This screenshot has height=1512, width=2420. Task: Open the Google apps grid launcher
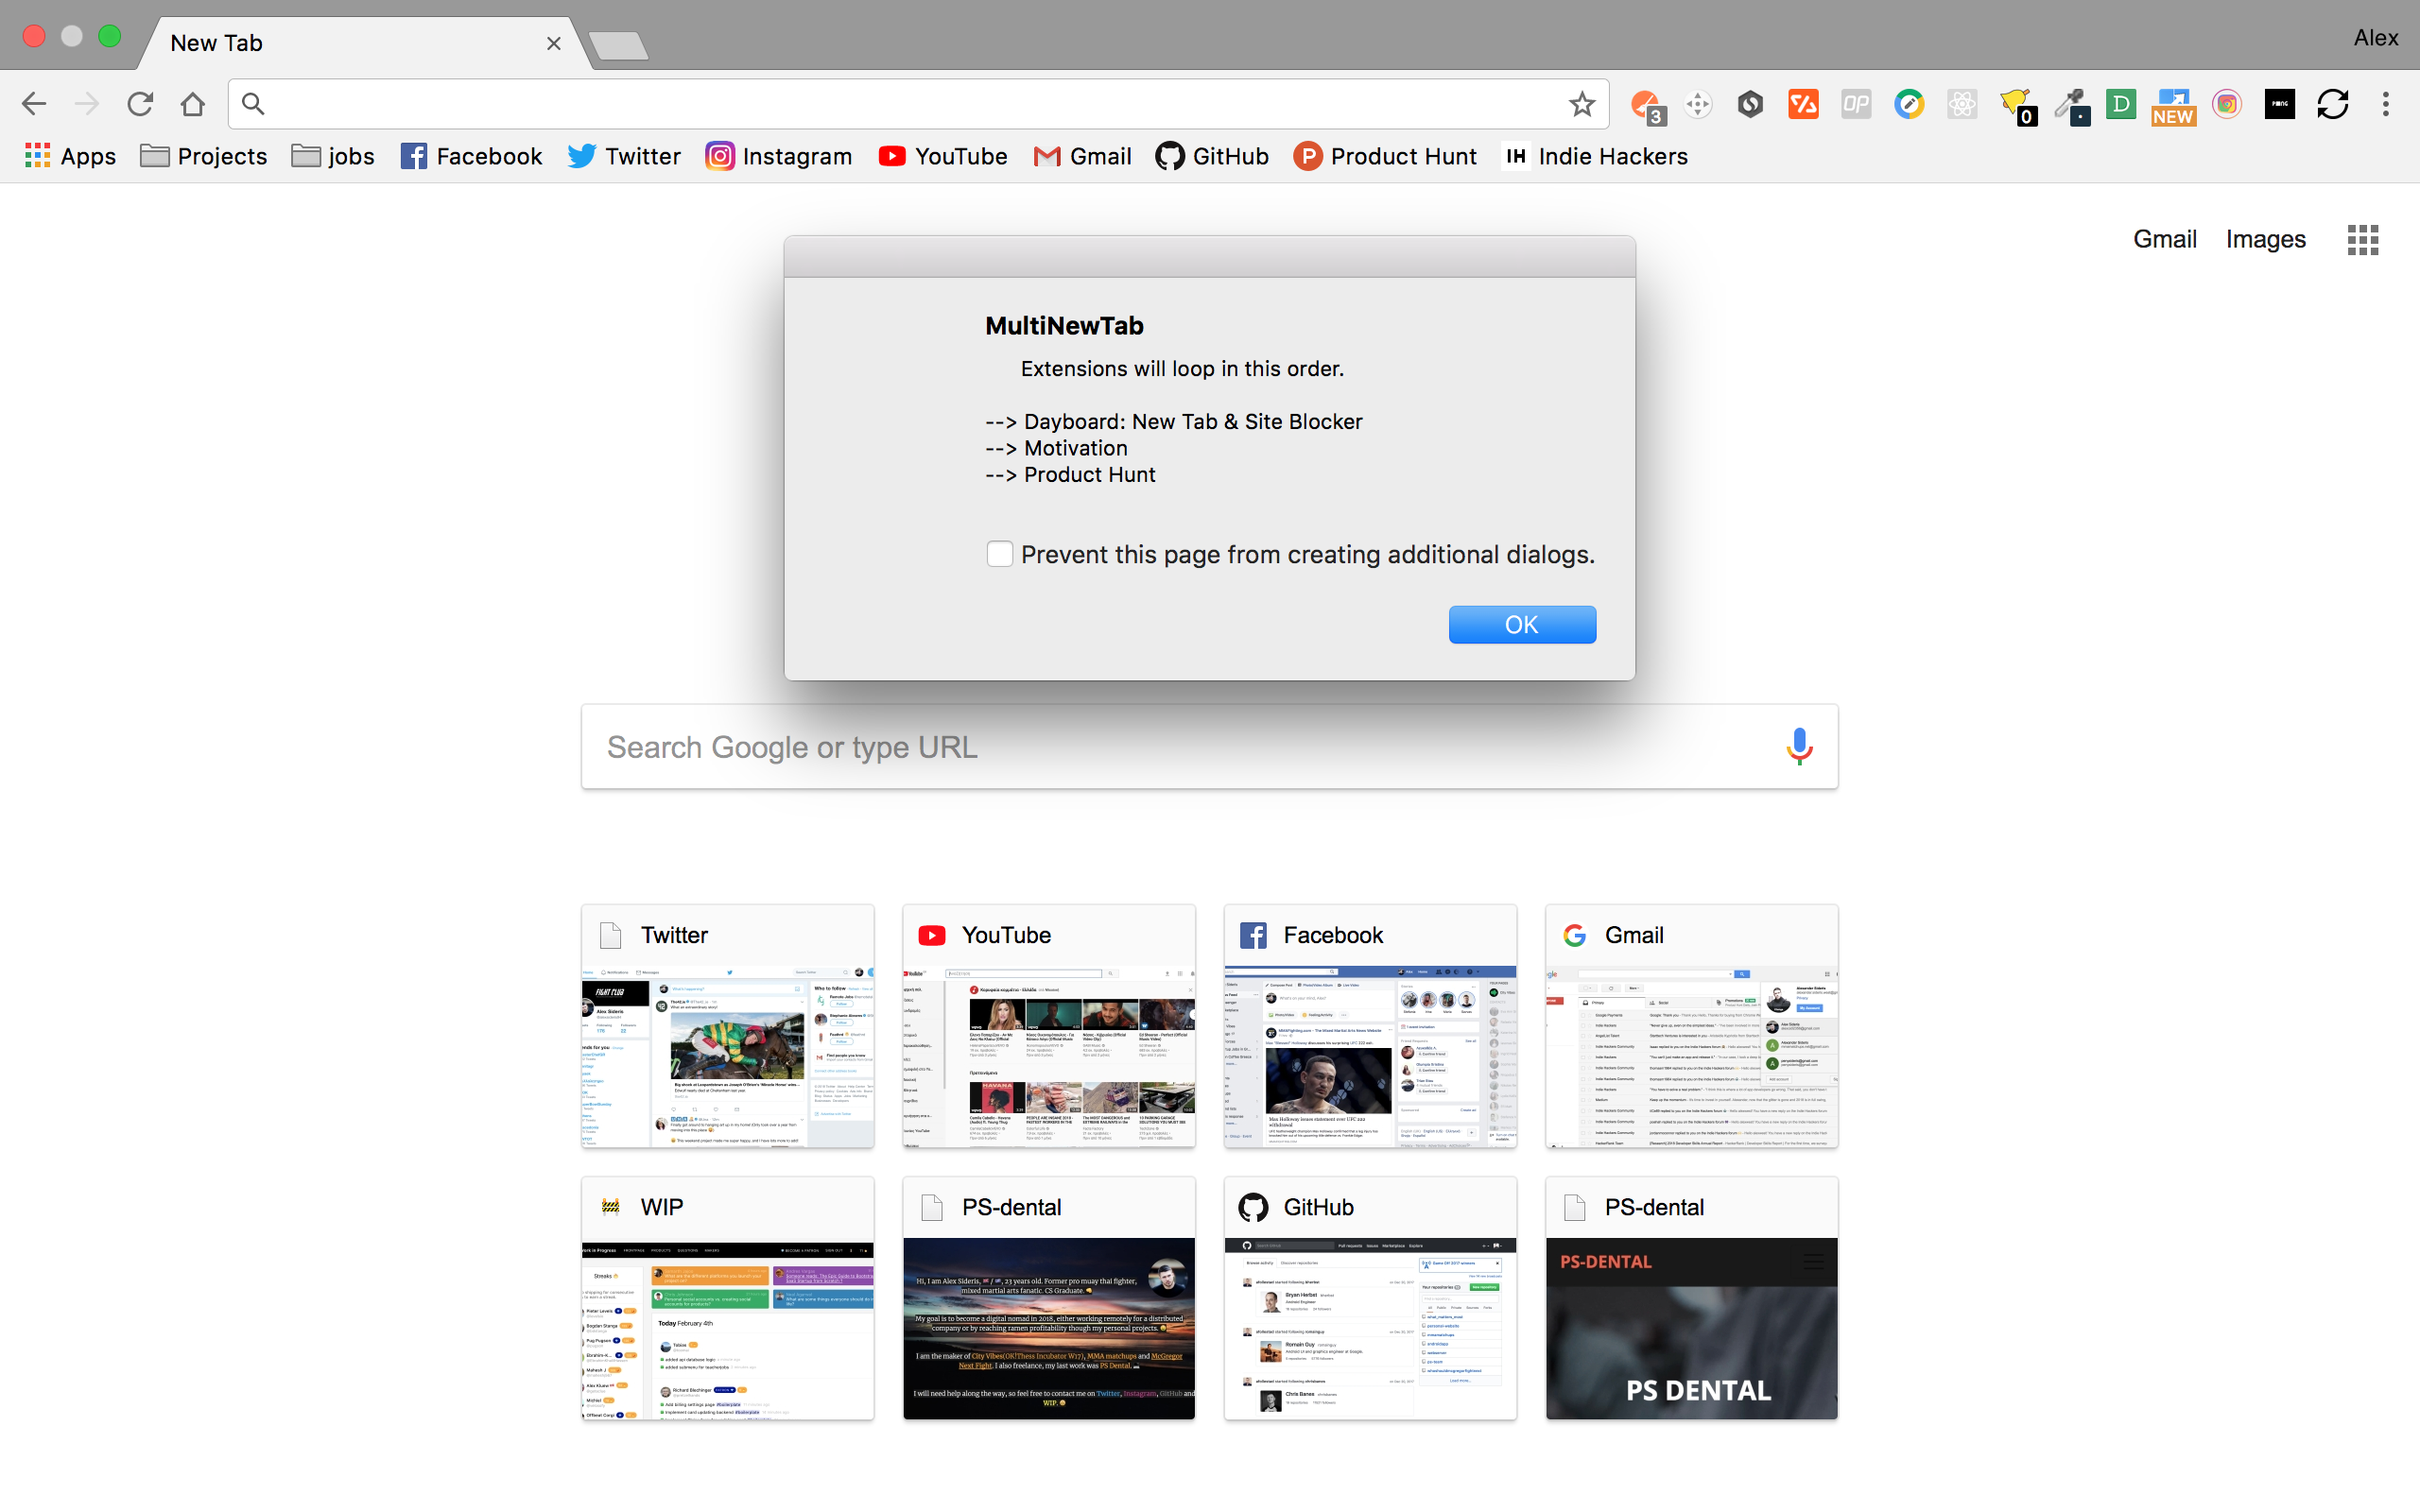tap(2362, 239)
